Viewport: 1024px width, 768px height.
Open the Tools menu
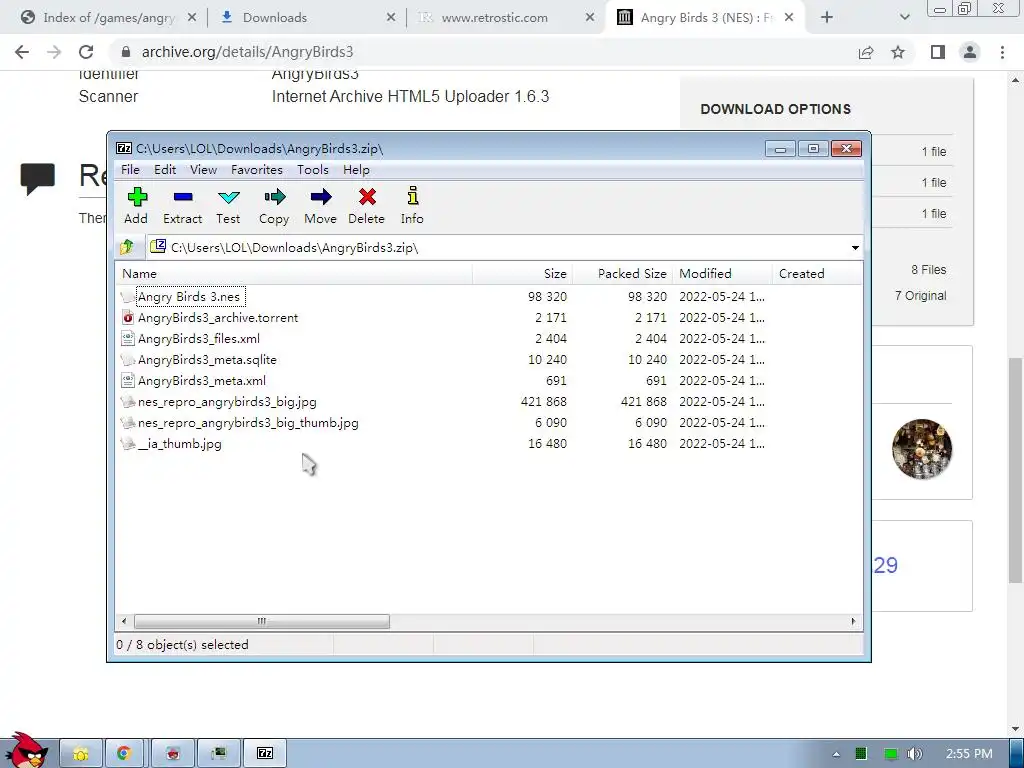[313, 170]
